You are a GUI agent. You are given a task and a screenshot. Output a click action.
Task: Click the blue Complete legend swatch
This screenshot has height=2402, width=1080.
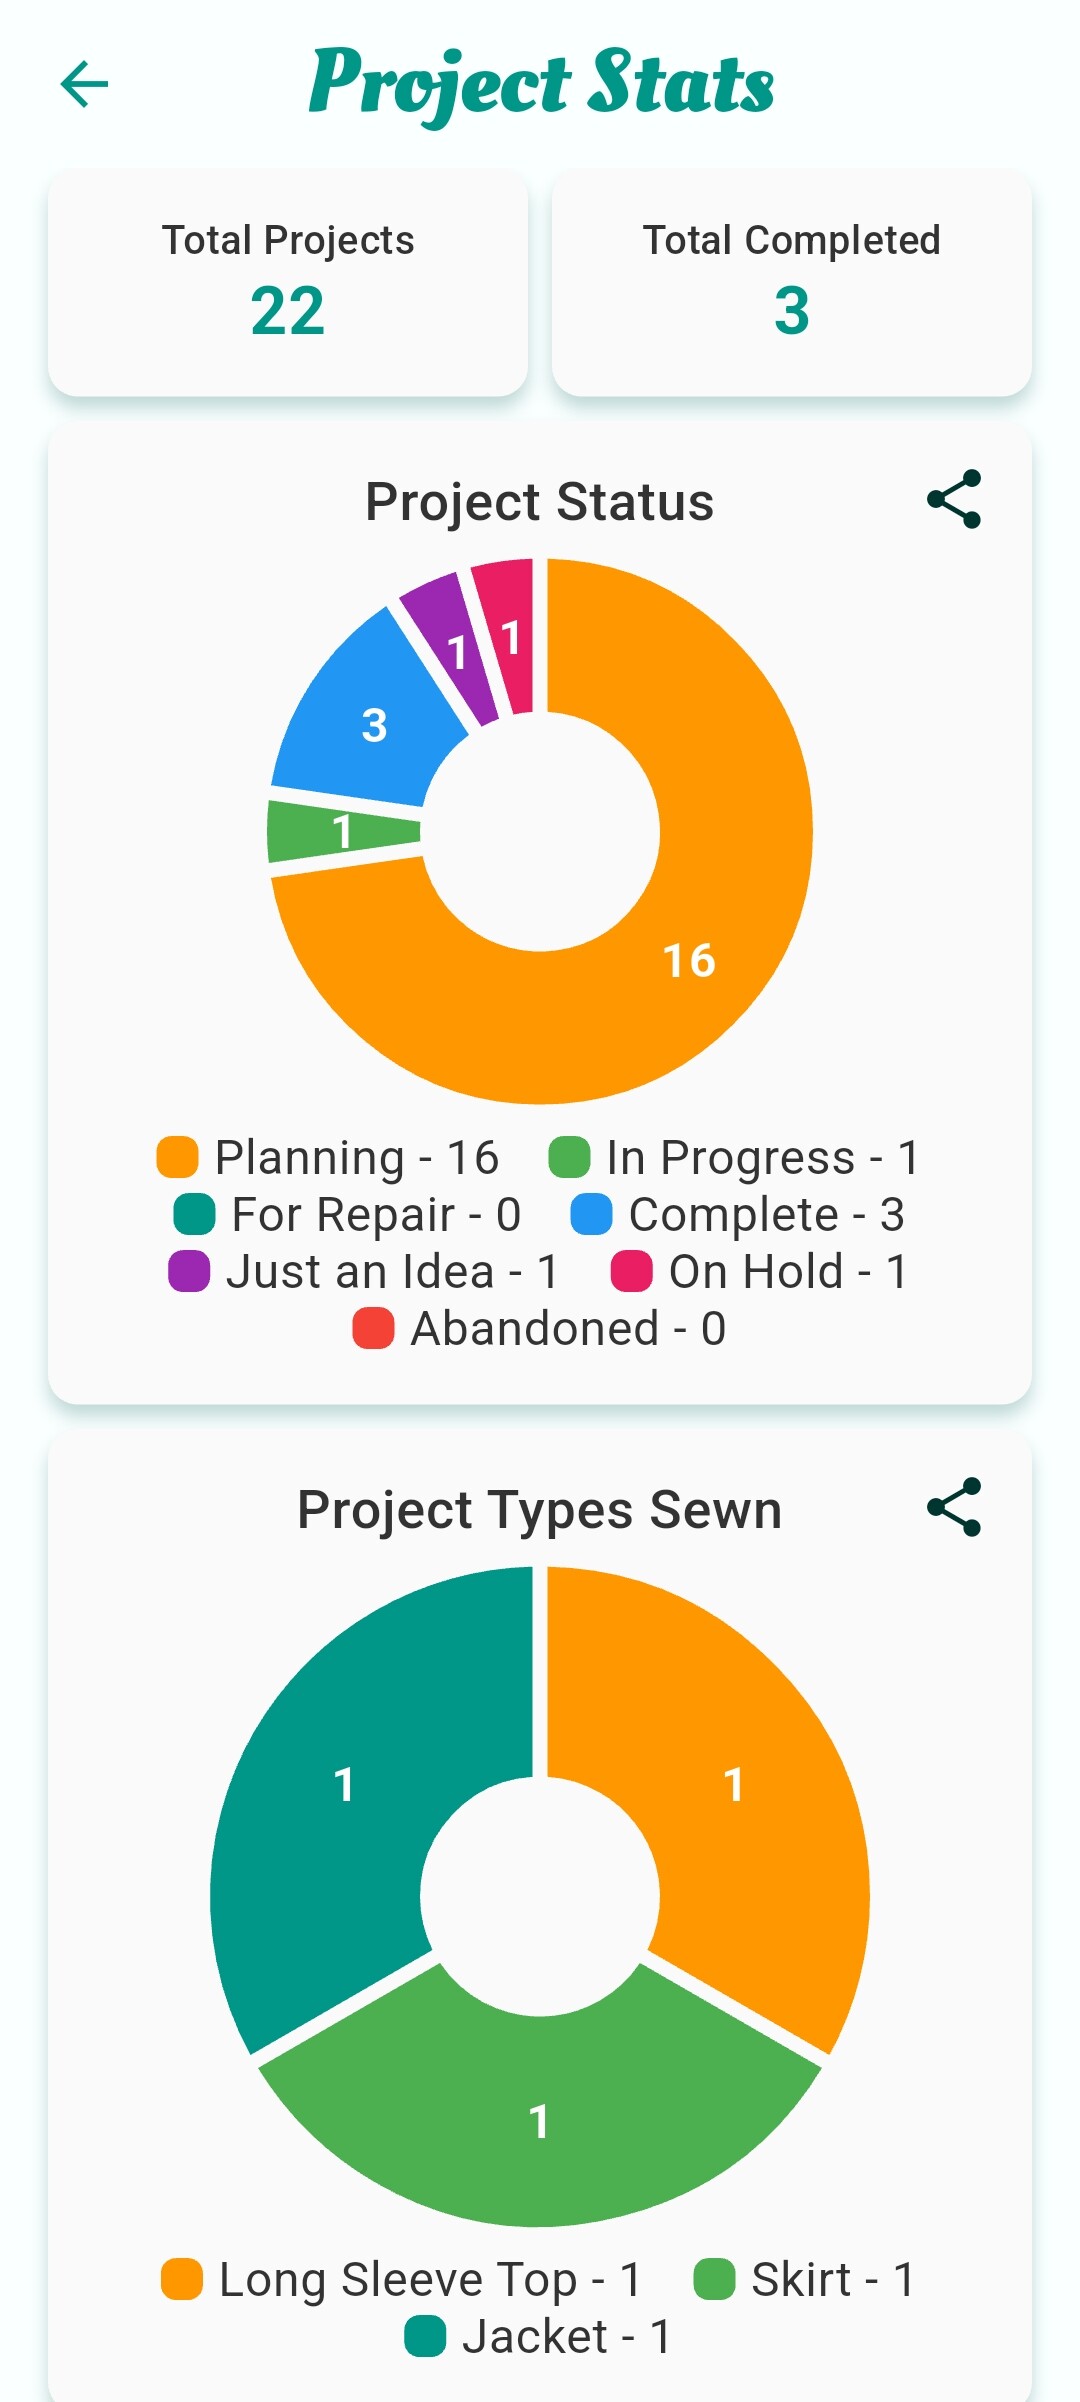tap(591, 1214)
